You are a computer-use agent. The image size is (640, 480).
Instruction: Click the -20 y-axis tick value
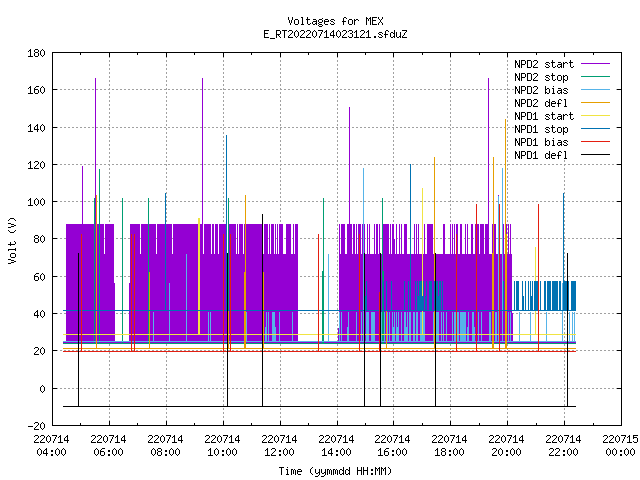point(36,426)
